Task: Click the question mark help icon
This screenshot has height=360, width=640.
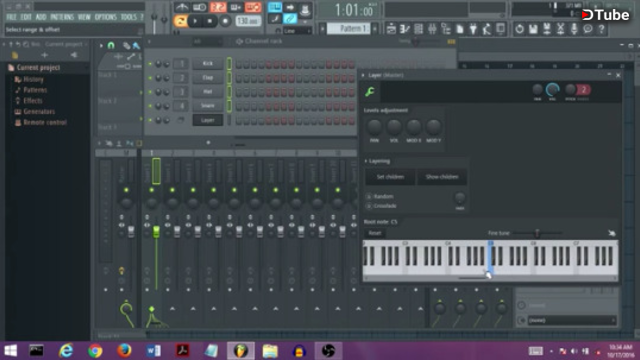Action: (x=601, y=29)
